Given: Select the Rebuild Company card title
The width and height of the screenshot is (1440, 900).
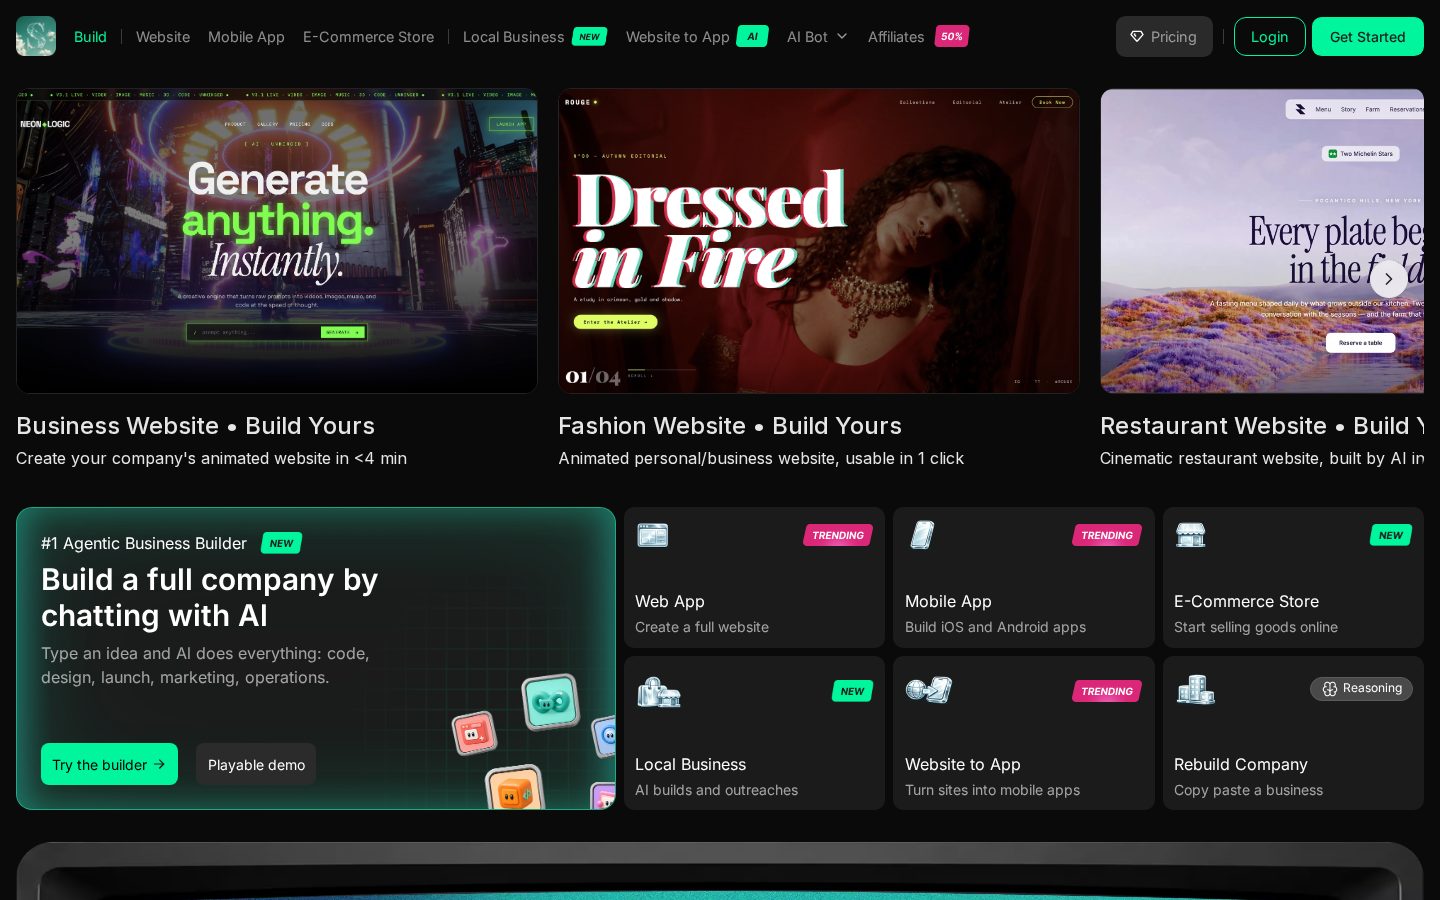Looking at the screenshot, I should (x=1241, y=764).
